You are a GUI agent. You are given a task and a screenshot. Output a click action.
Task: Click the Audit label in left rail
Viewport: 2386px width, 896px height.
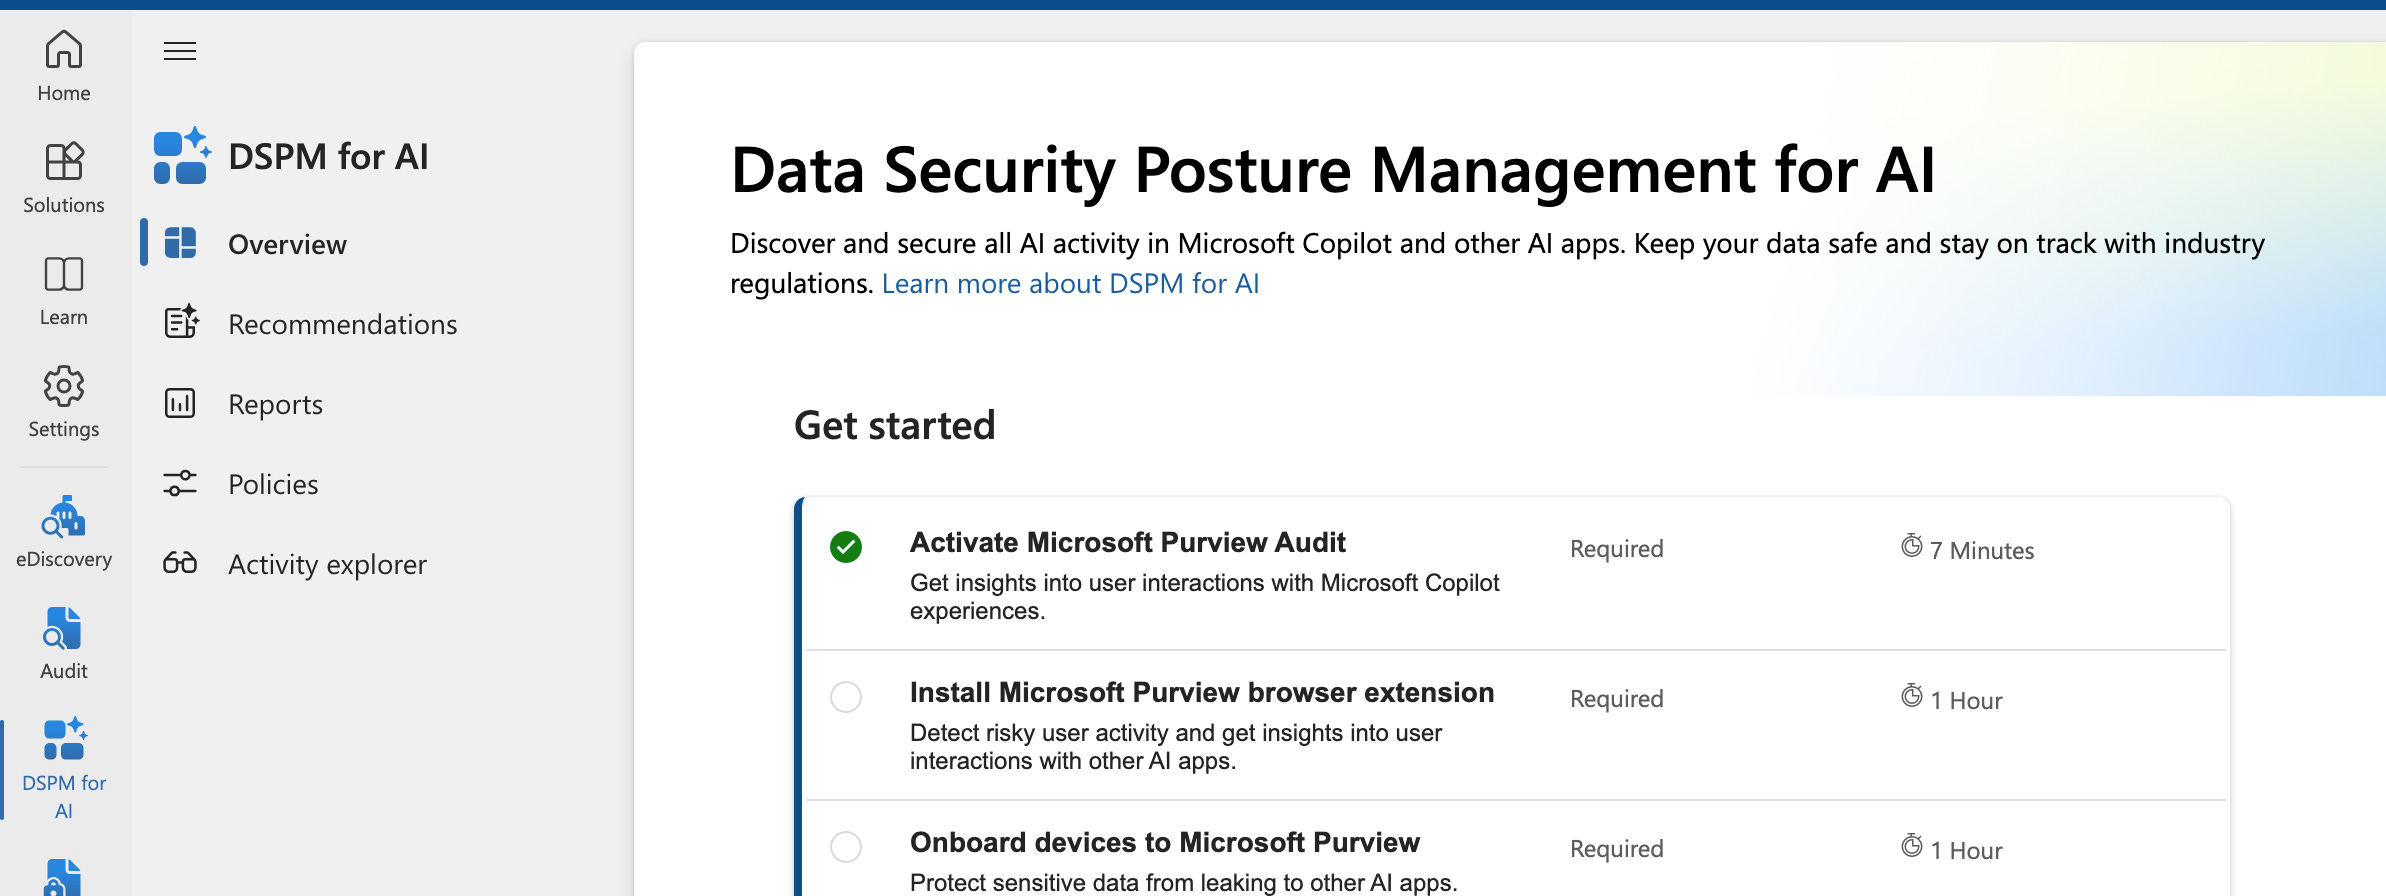coord(64,671)
